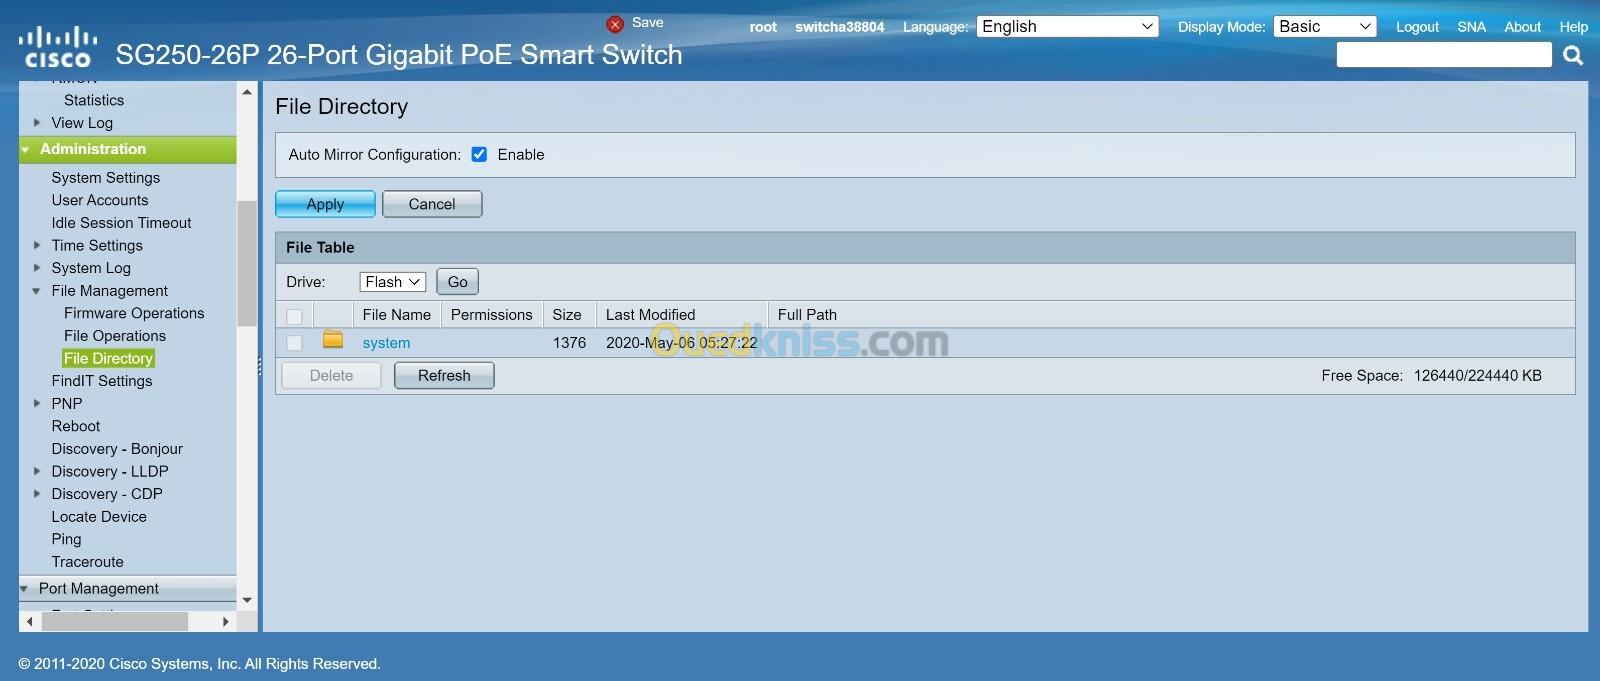Click the system folder icon
The height and width of the screenshot is (681, 1600).
(333, 341)
